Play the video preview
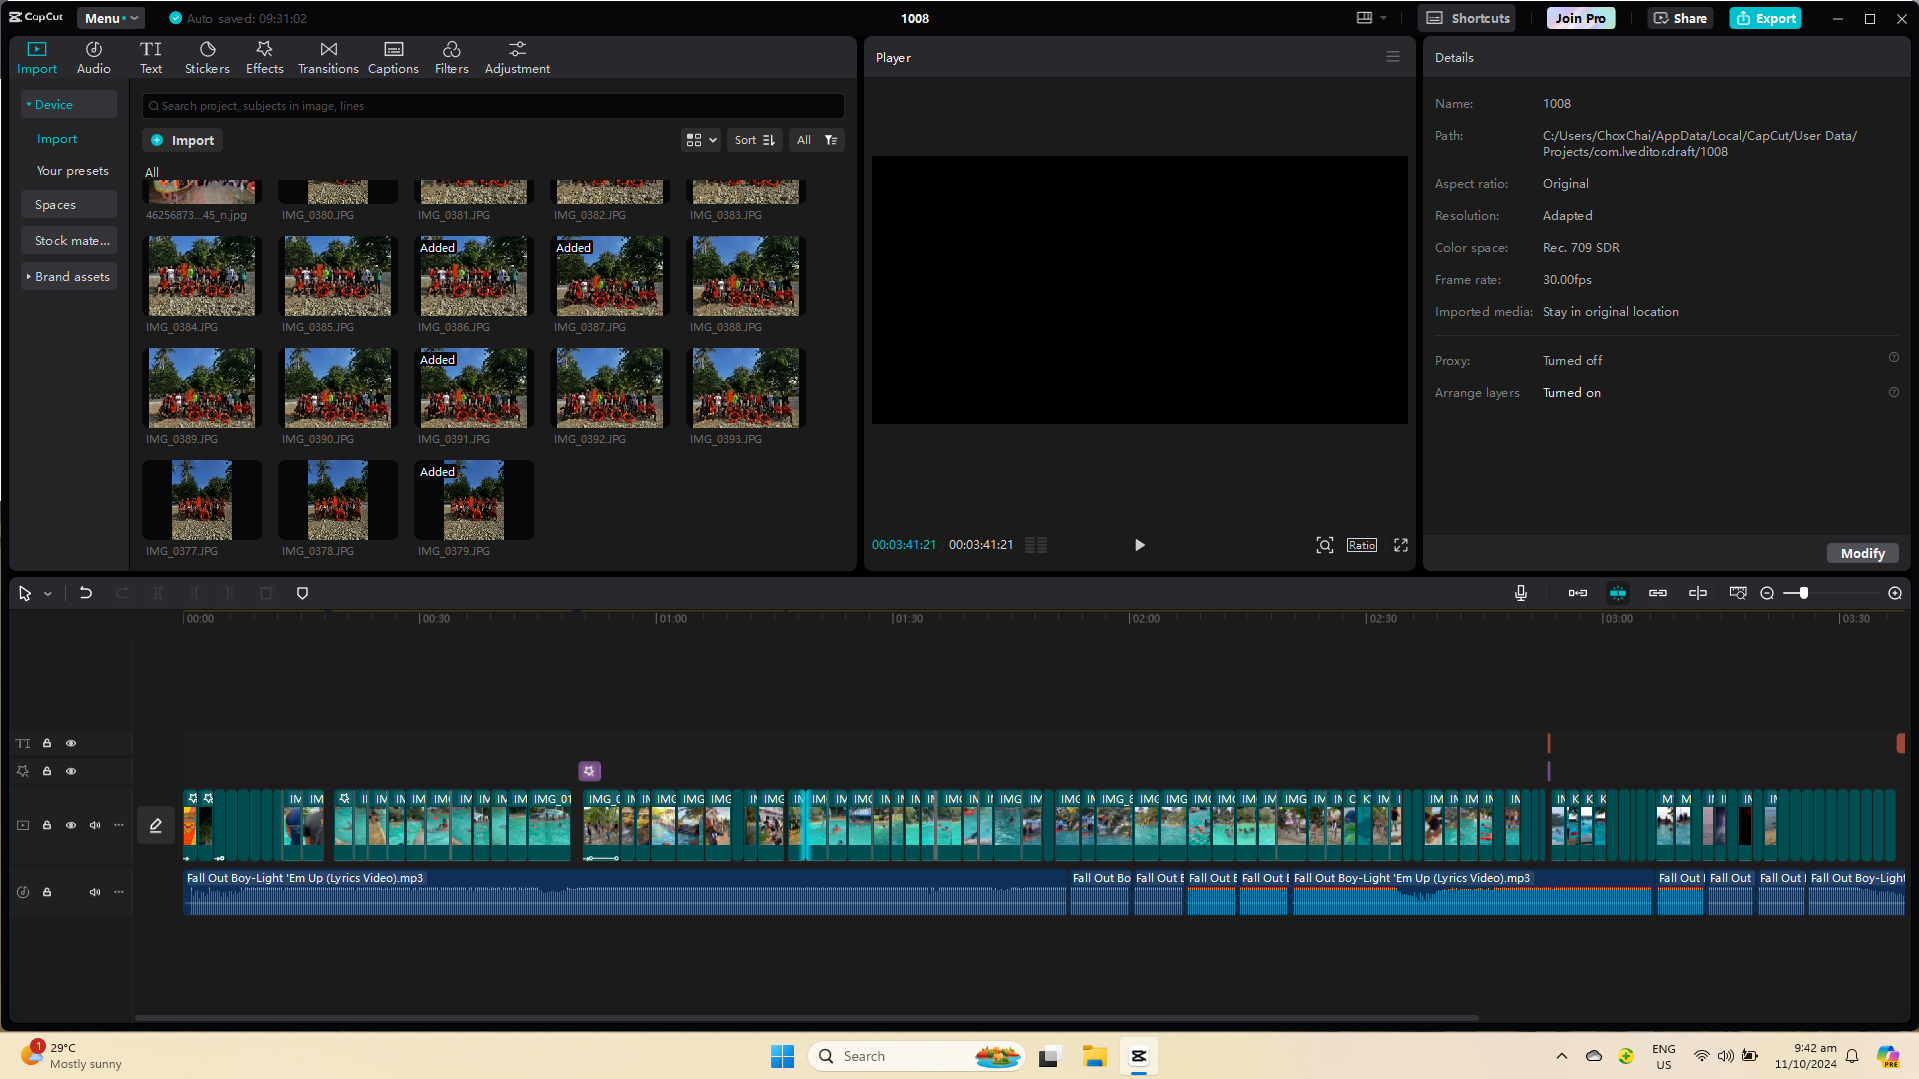 pyautogui.click(x=1139, y=545)
